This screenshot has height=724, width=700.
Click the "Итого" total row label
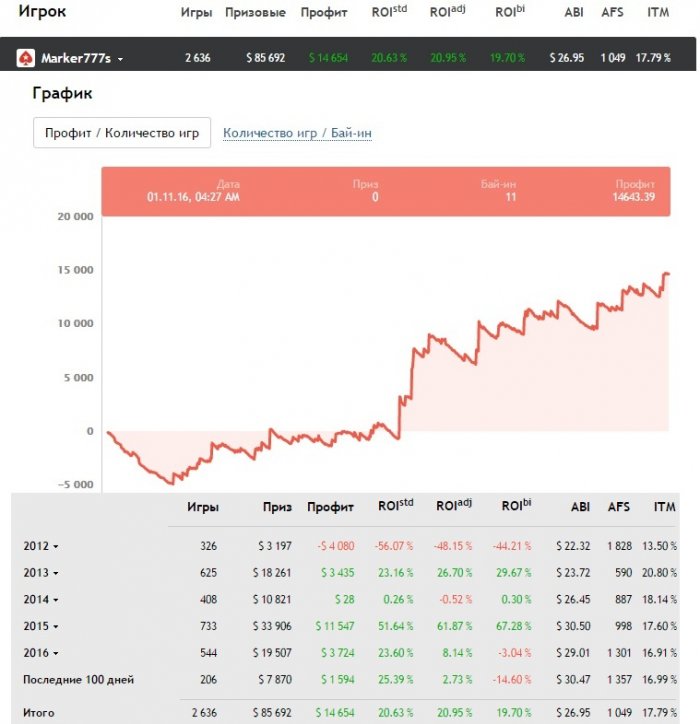click(x=39, y=713)
